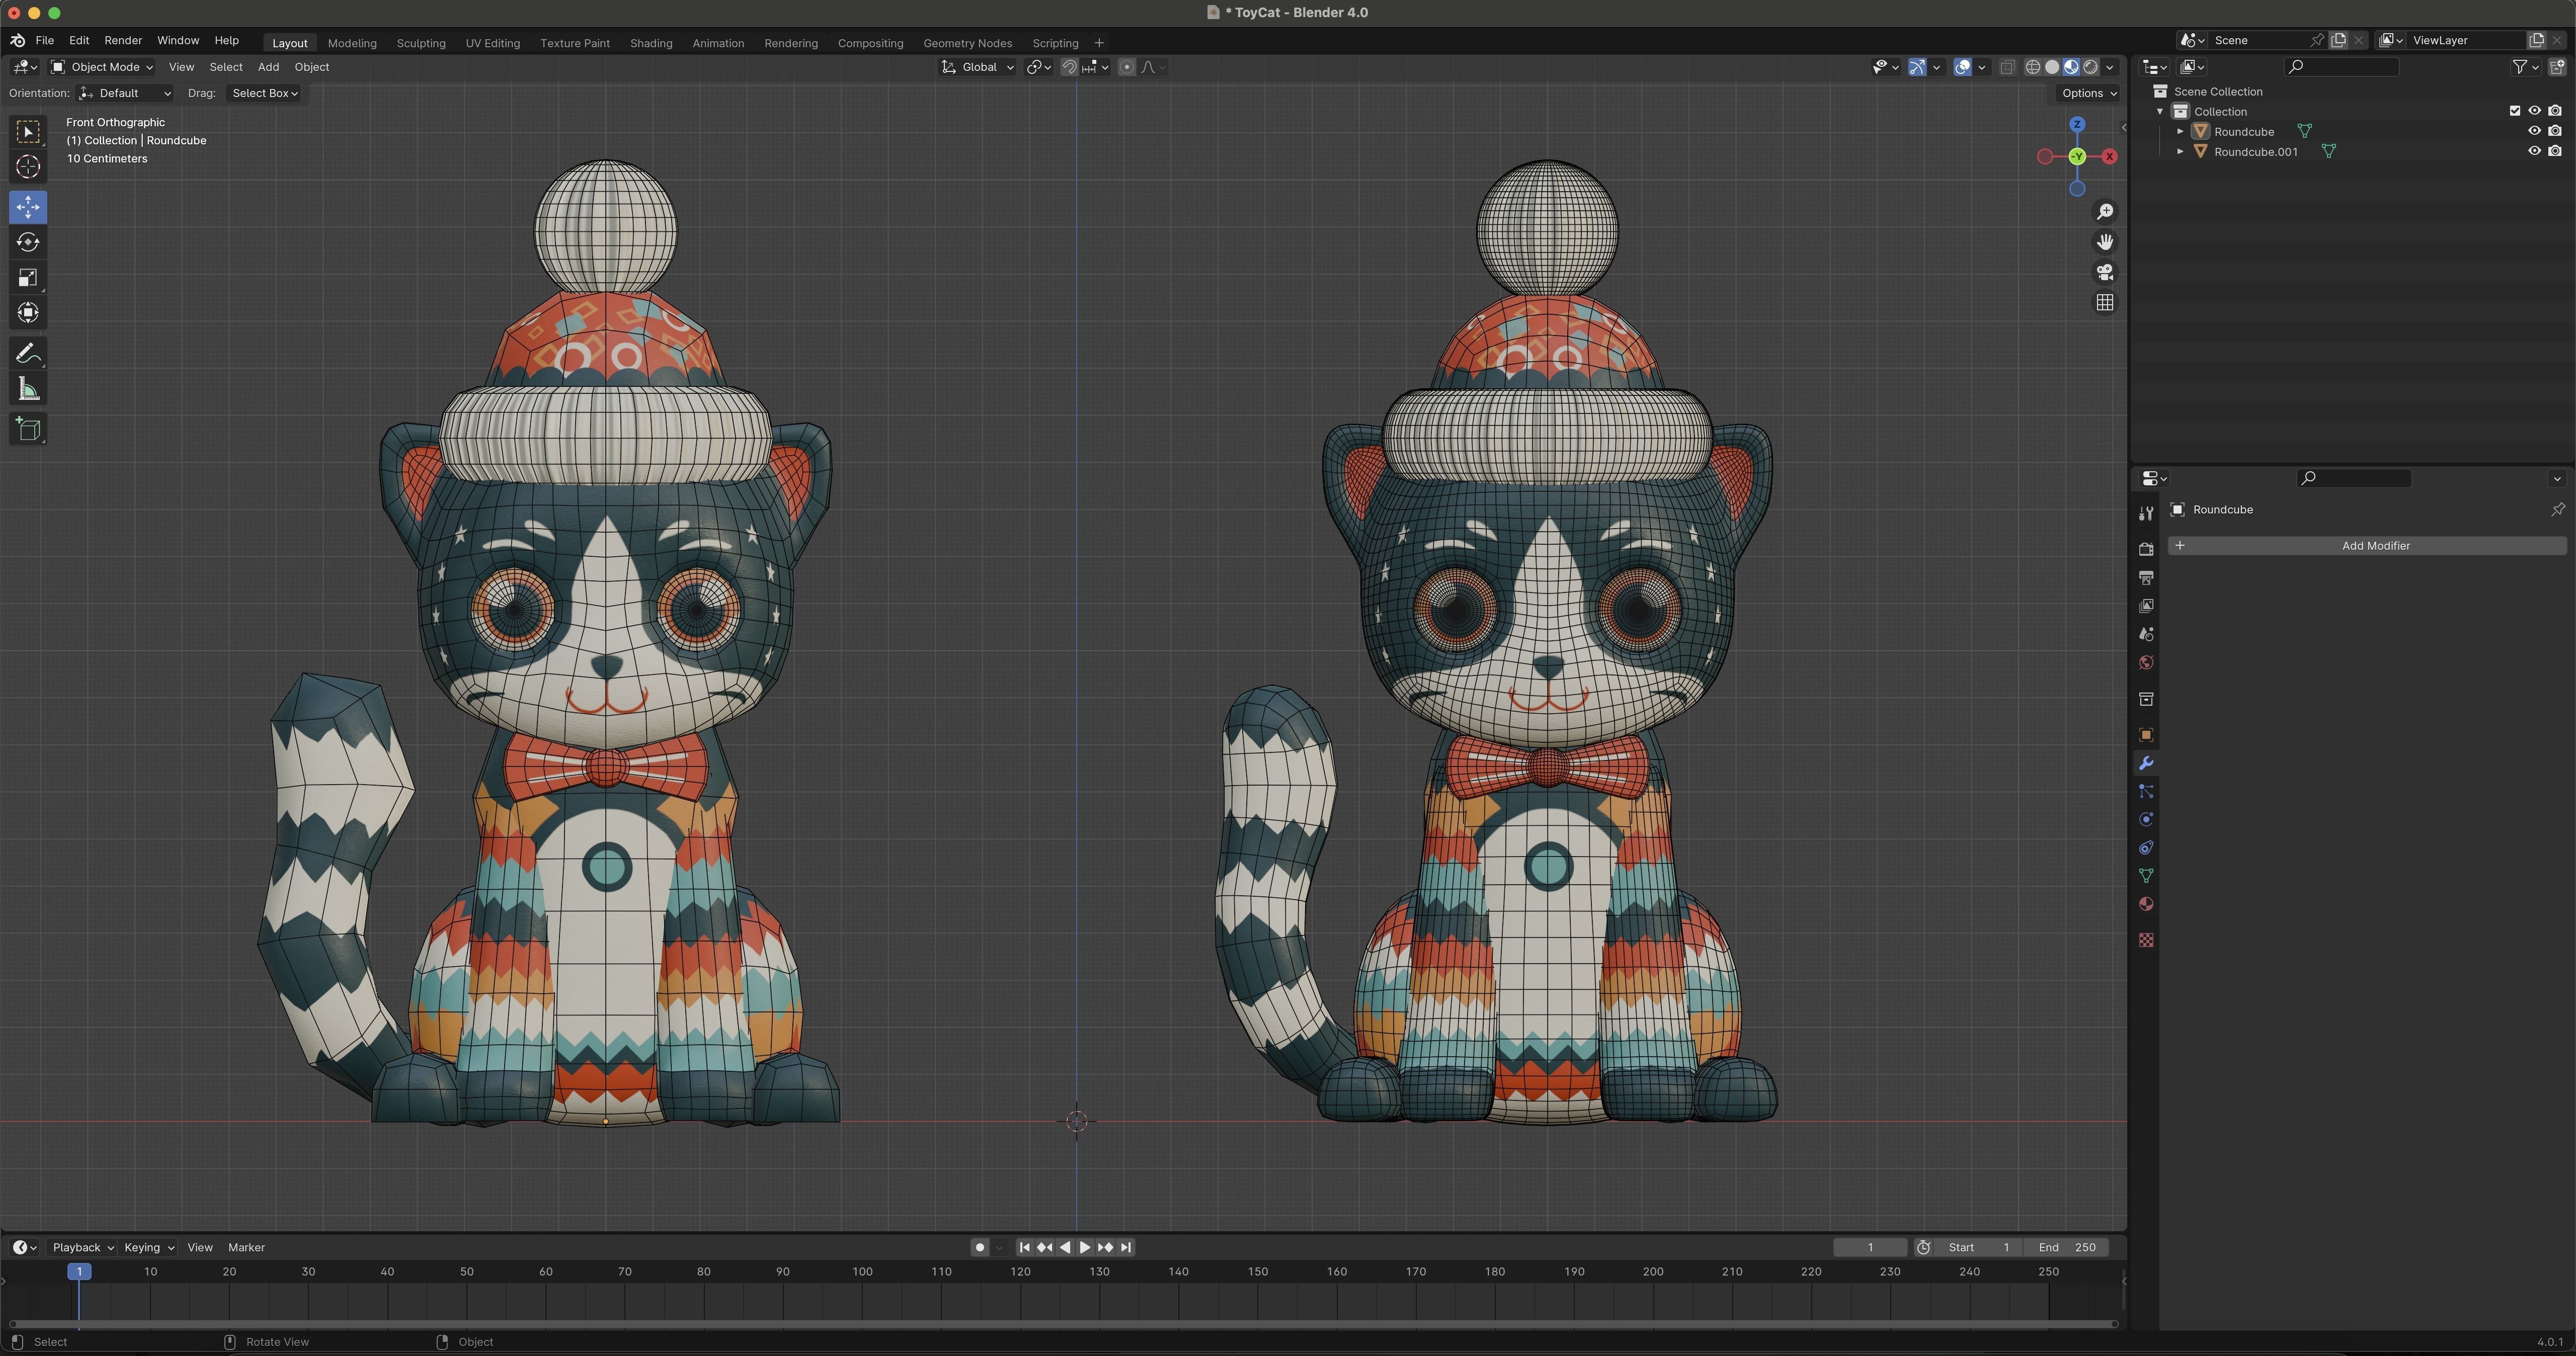Hide Collection in viewport eye icon

[2534, 111]
